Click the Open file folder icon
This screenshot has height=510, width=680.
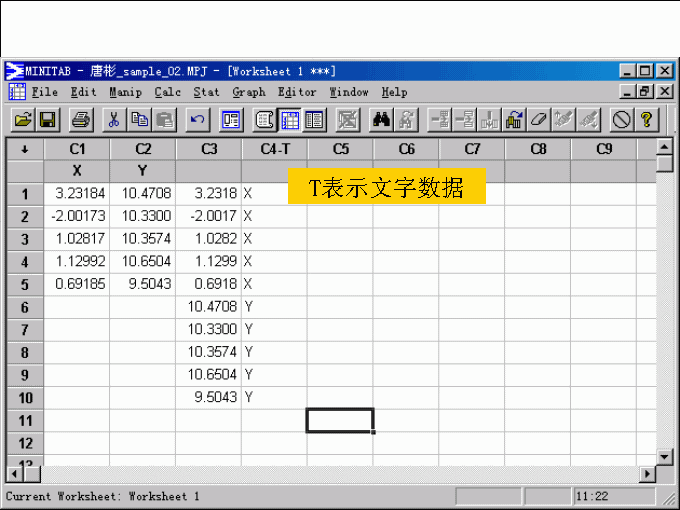click(x=22, y=120)
